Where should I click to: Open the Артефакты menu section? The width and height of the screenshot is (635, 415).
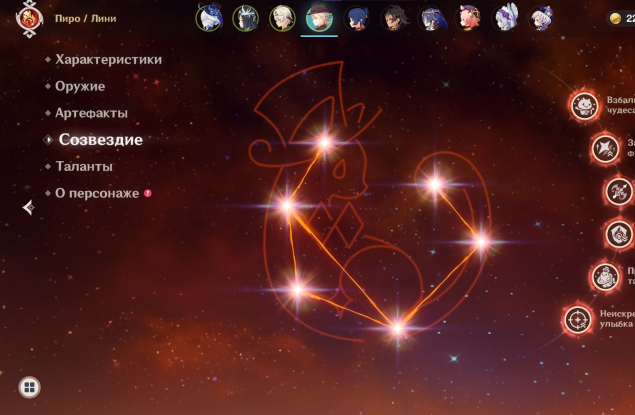pos(91,113)
